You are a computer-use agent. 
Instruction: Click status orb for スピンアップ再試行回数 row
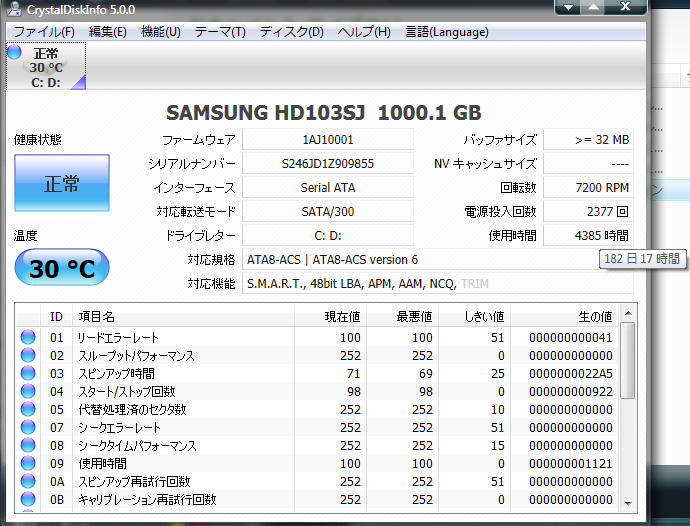[28, 482]
